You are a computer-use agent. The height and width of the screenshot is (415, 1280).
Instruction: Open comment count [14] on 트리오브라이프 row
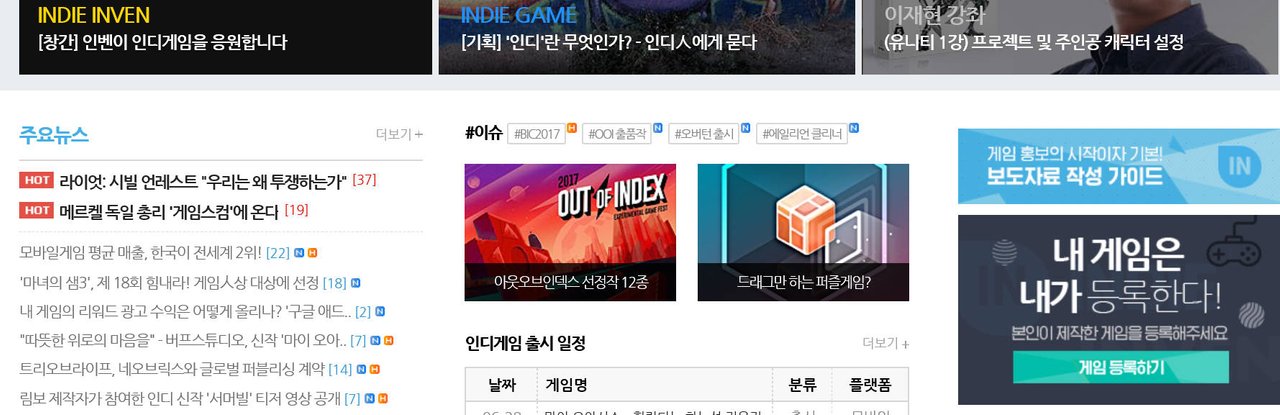tap(340, 370)
